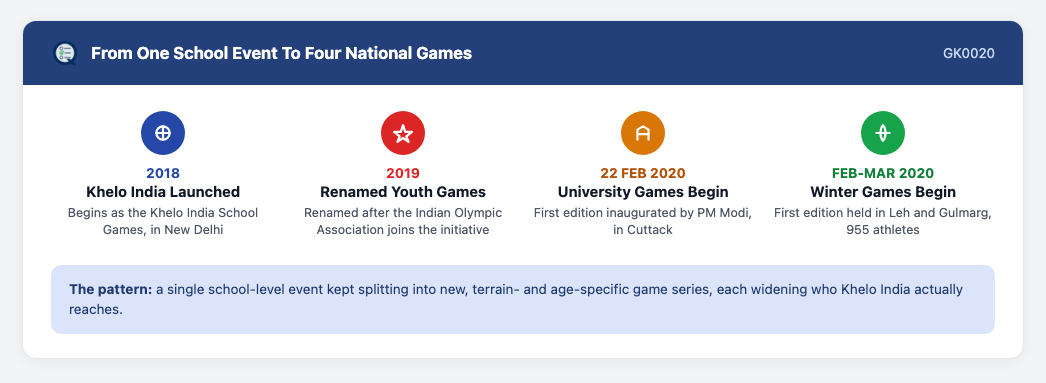Click the 'inaugurated by PM Modi' description
The height and width of the screenshot is (383, 1046).
click(x=643, y=222)
